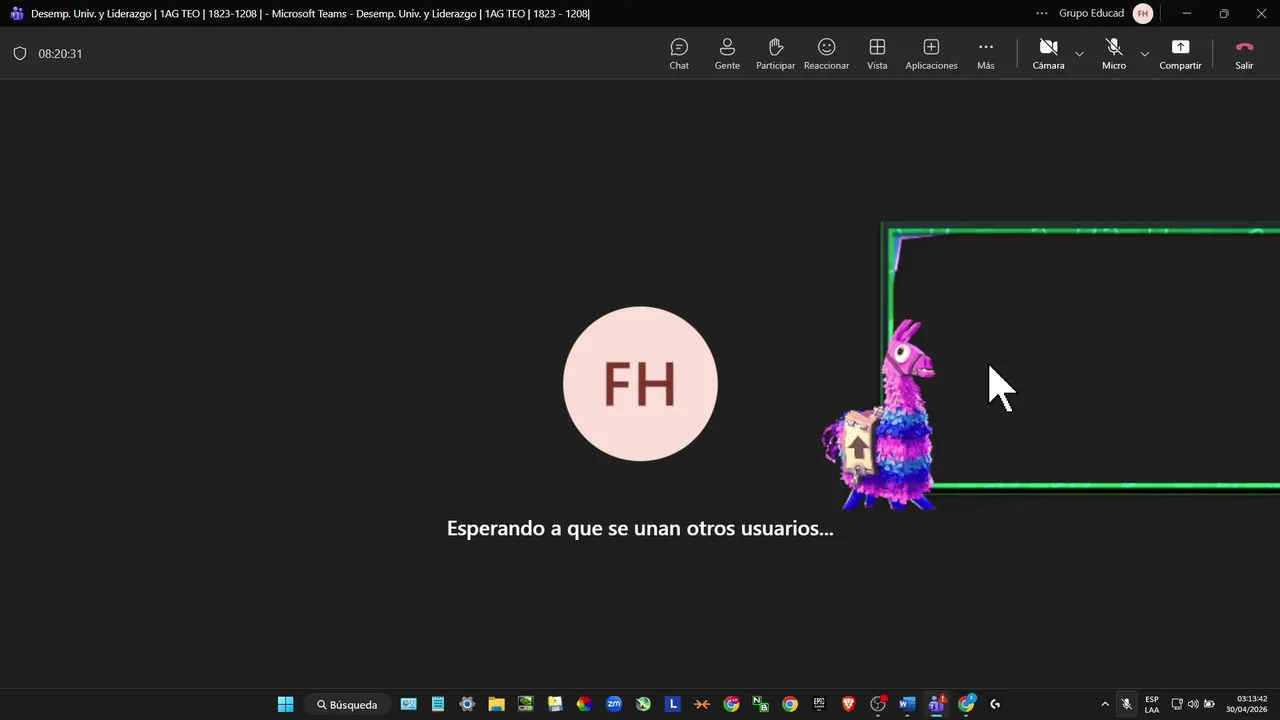This screenshot has height=720, width=1280.
Task: Open Settings gear in taskbar
Action: point(467,704)
